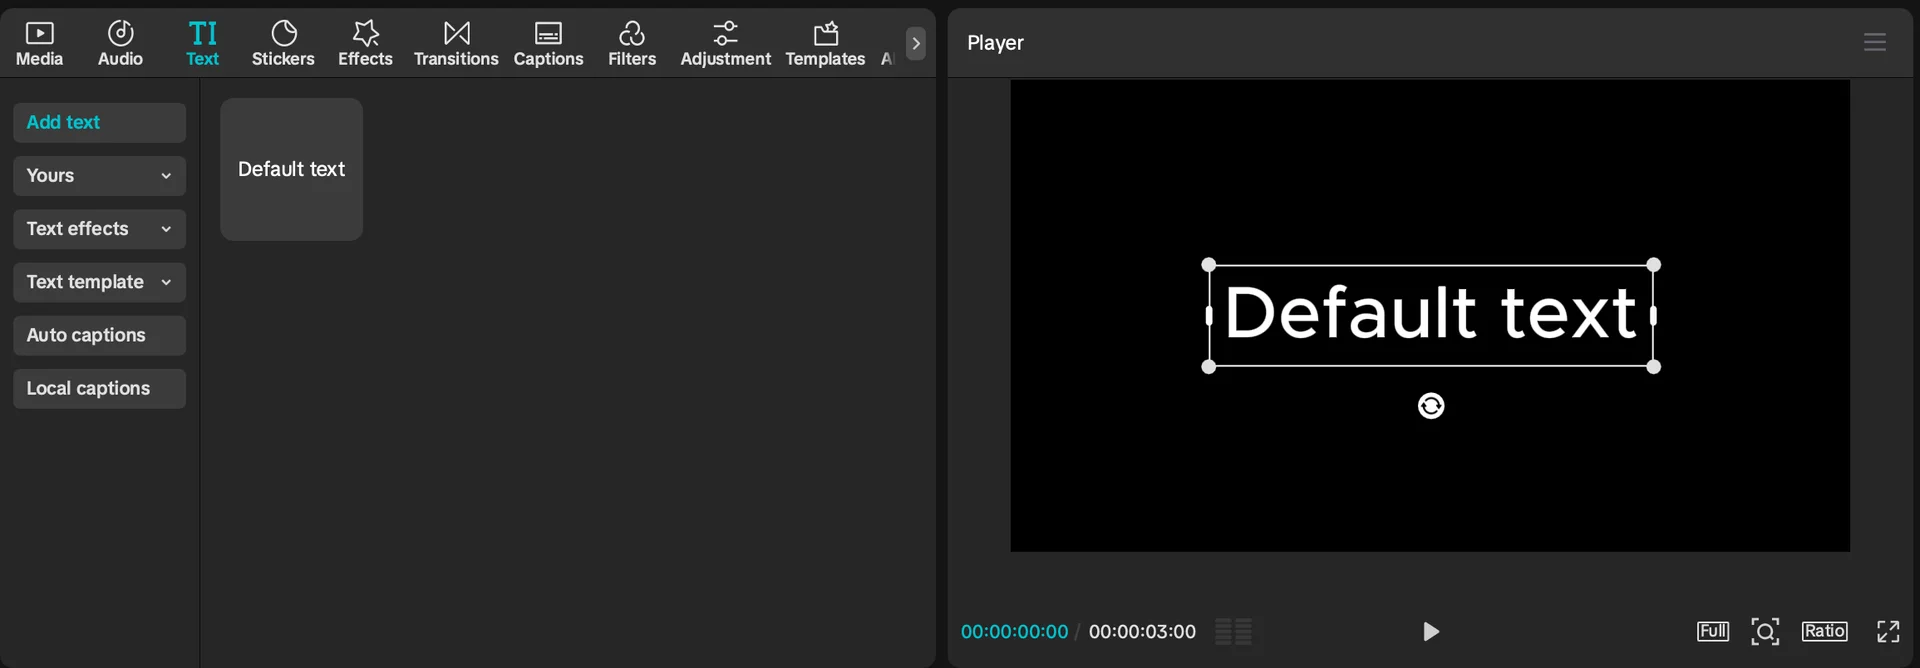Toggle fullscreen player view
The width and height of the screenshot is (1920, 668).
(1888, 631)
